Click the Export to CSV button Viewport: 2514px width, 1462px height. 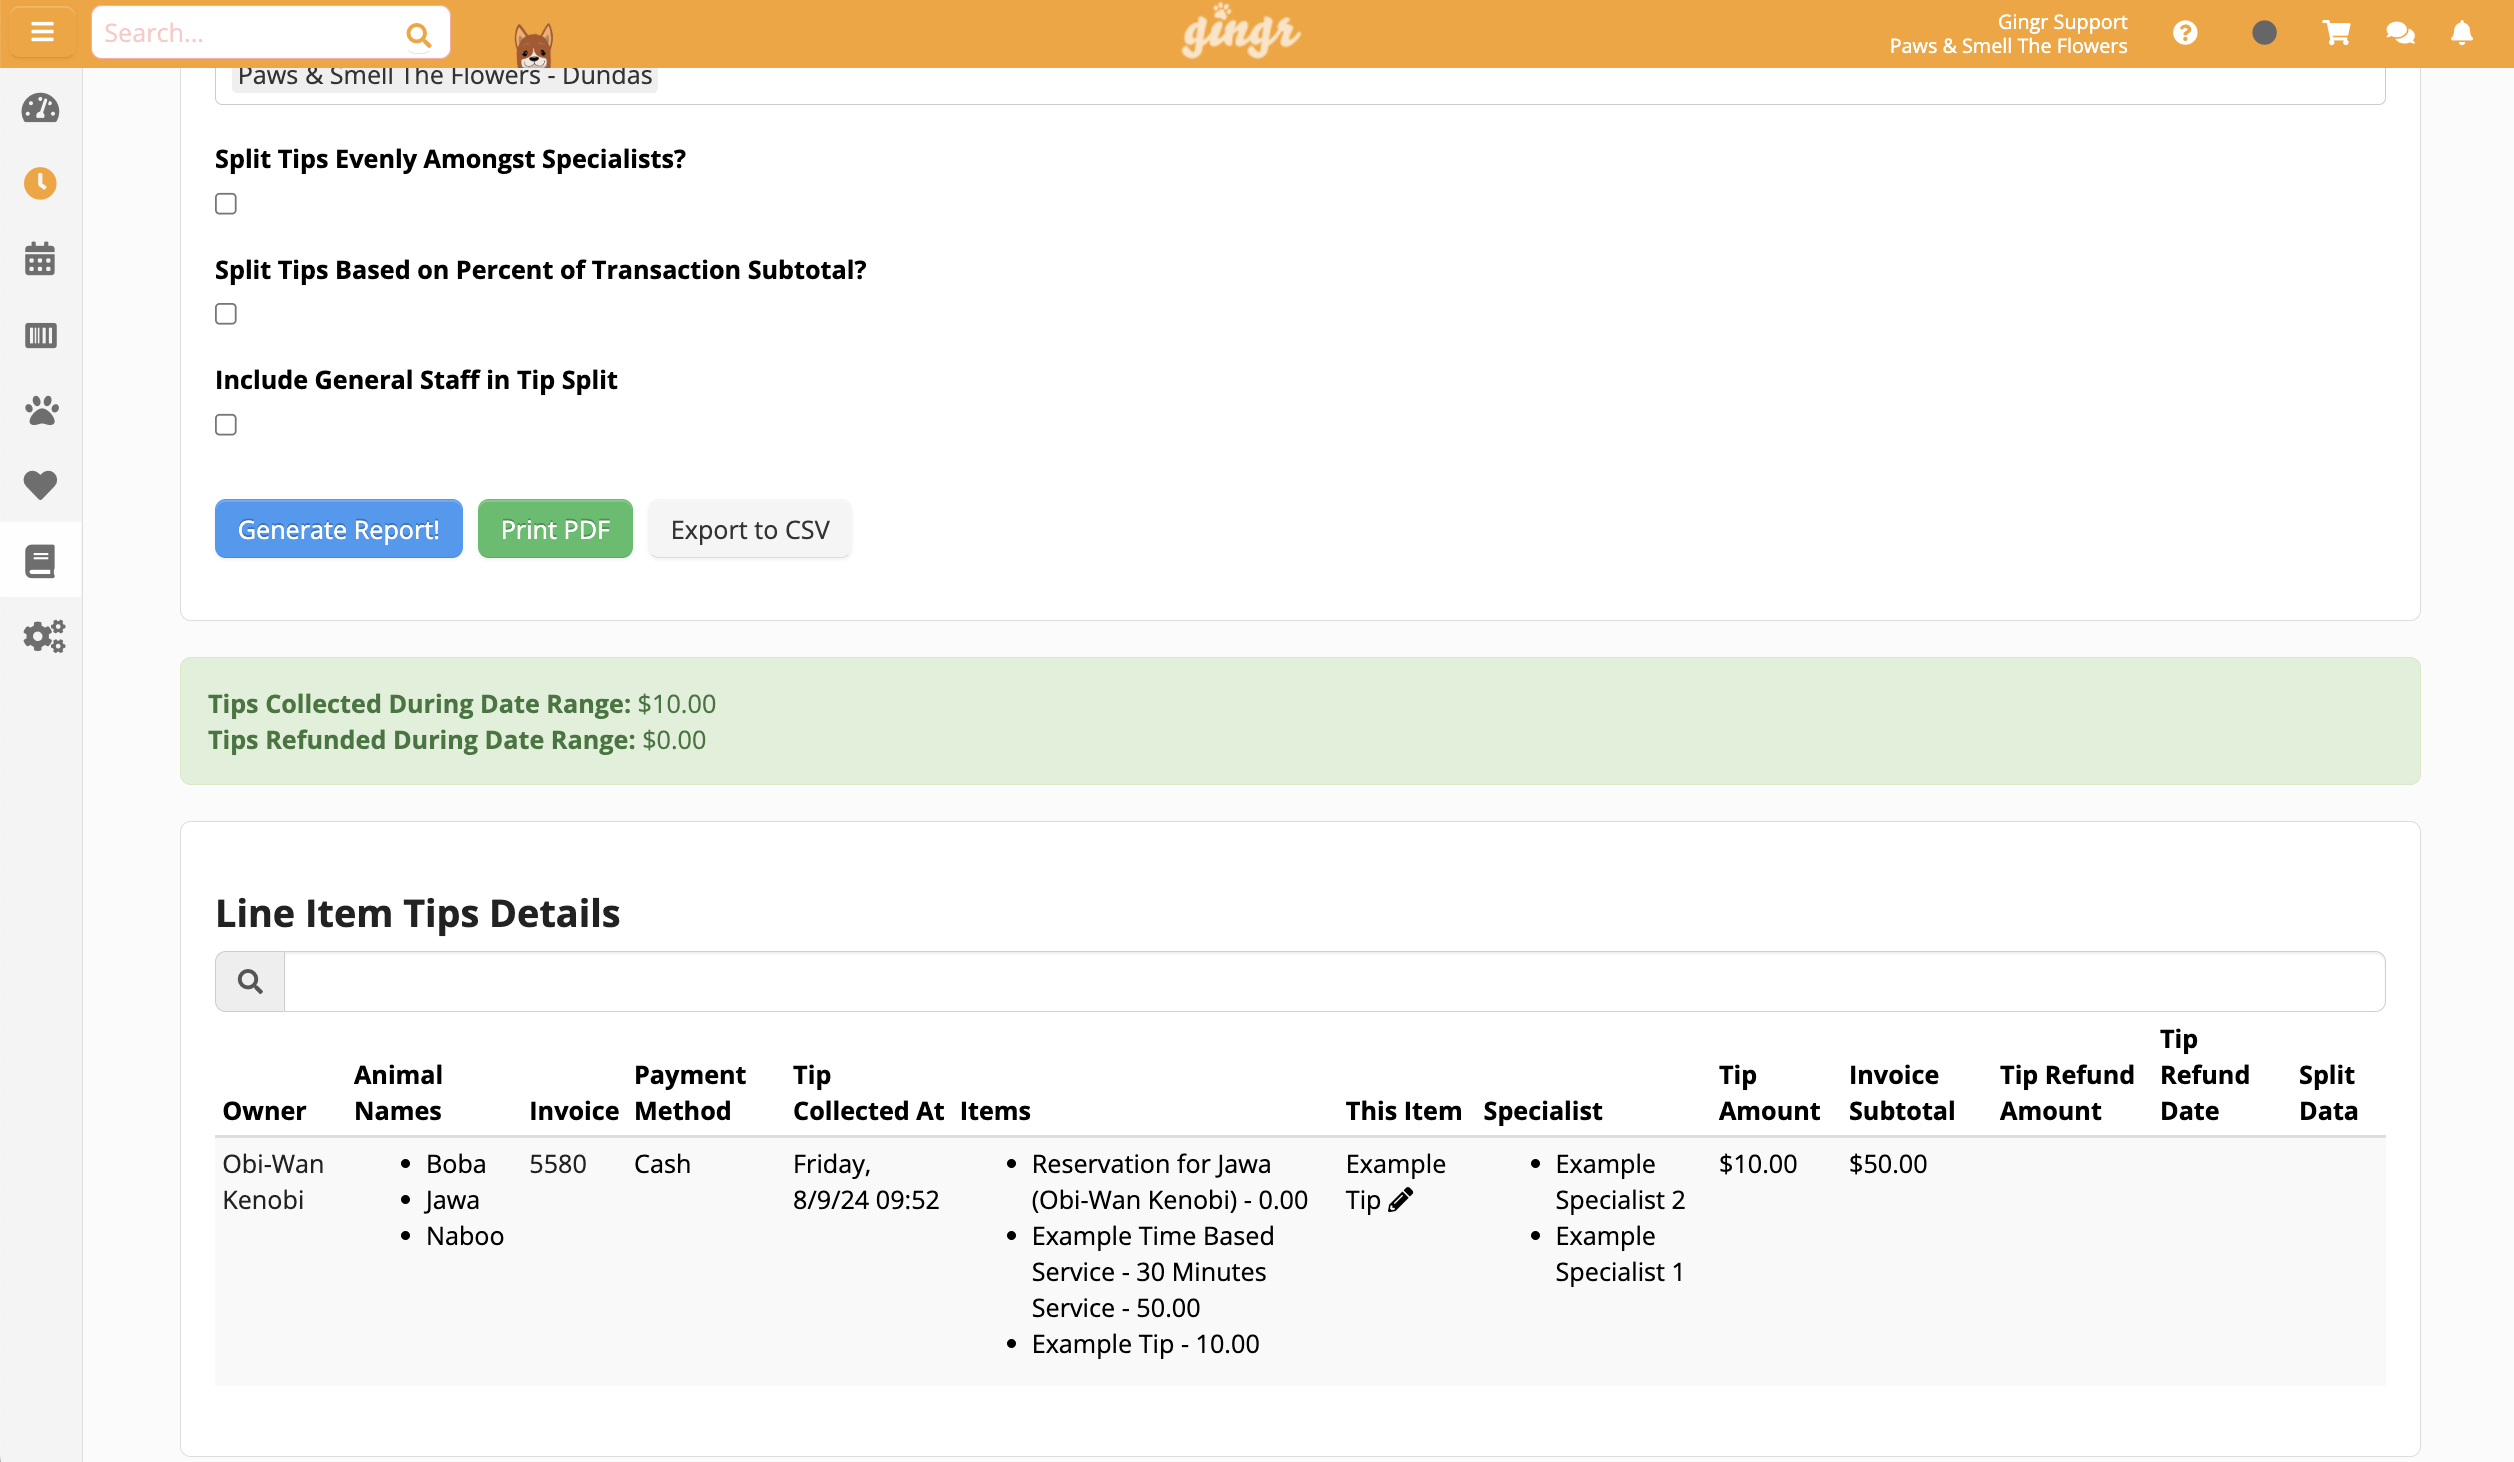[x=750, y=528]
